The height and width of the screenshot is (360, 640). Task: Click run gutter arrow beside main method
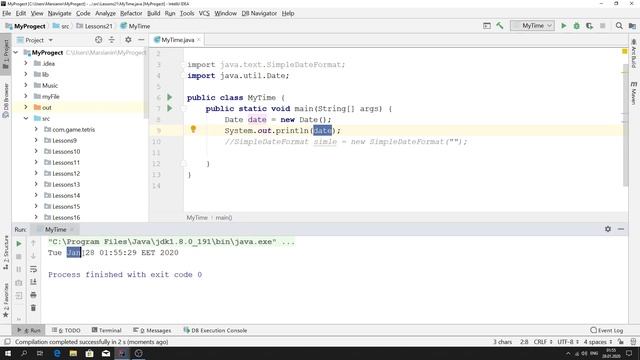(x=169, y=108)
